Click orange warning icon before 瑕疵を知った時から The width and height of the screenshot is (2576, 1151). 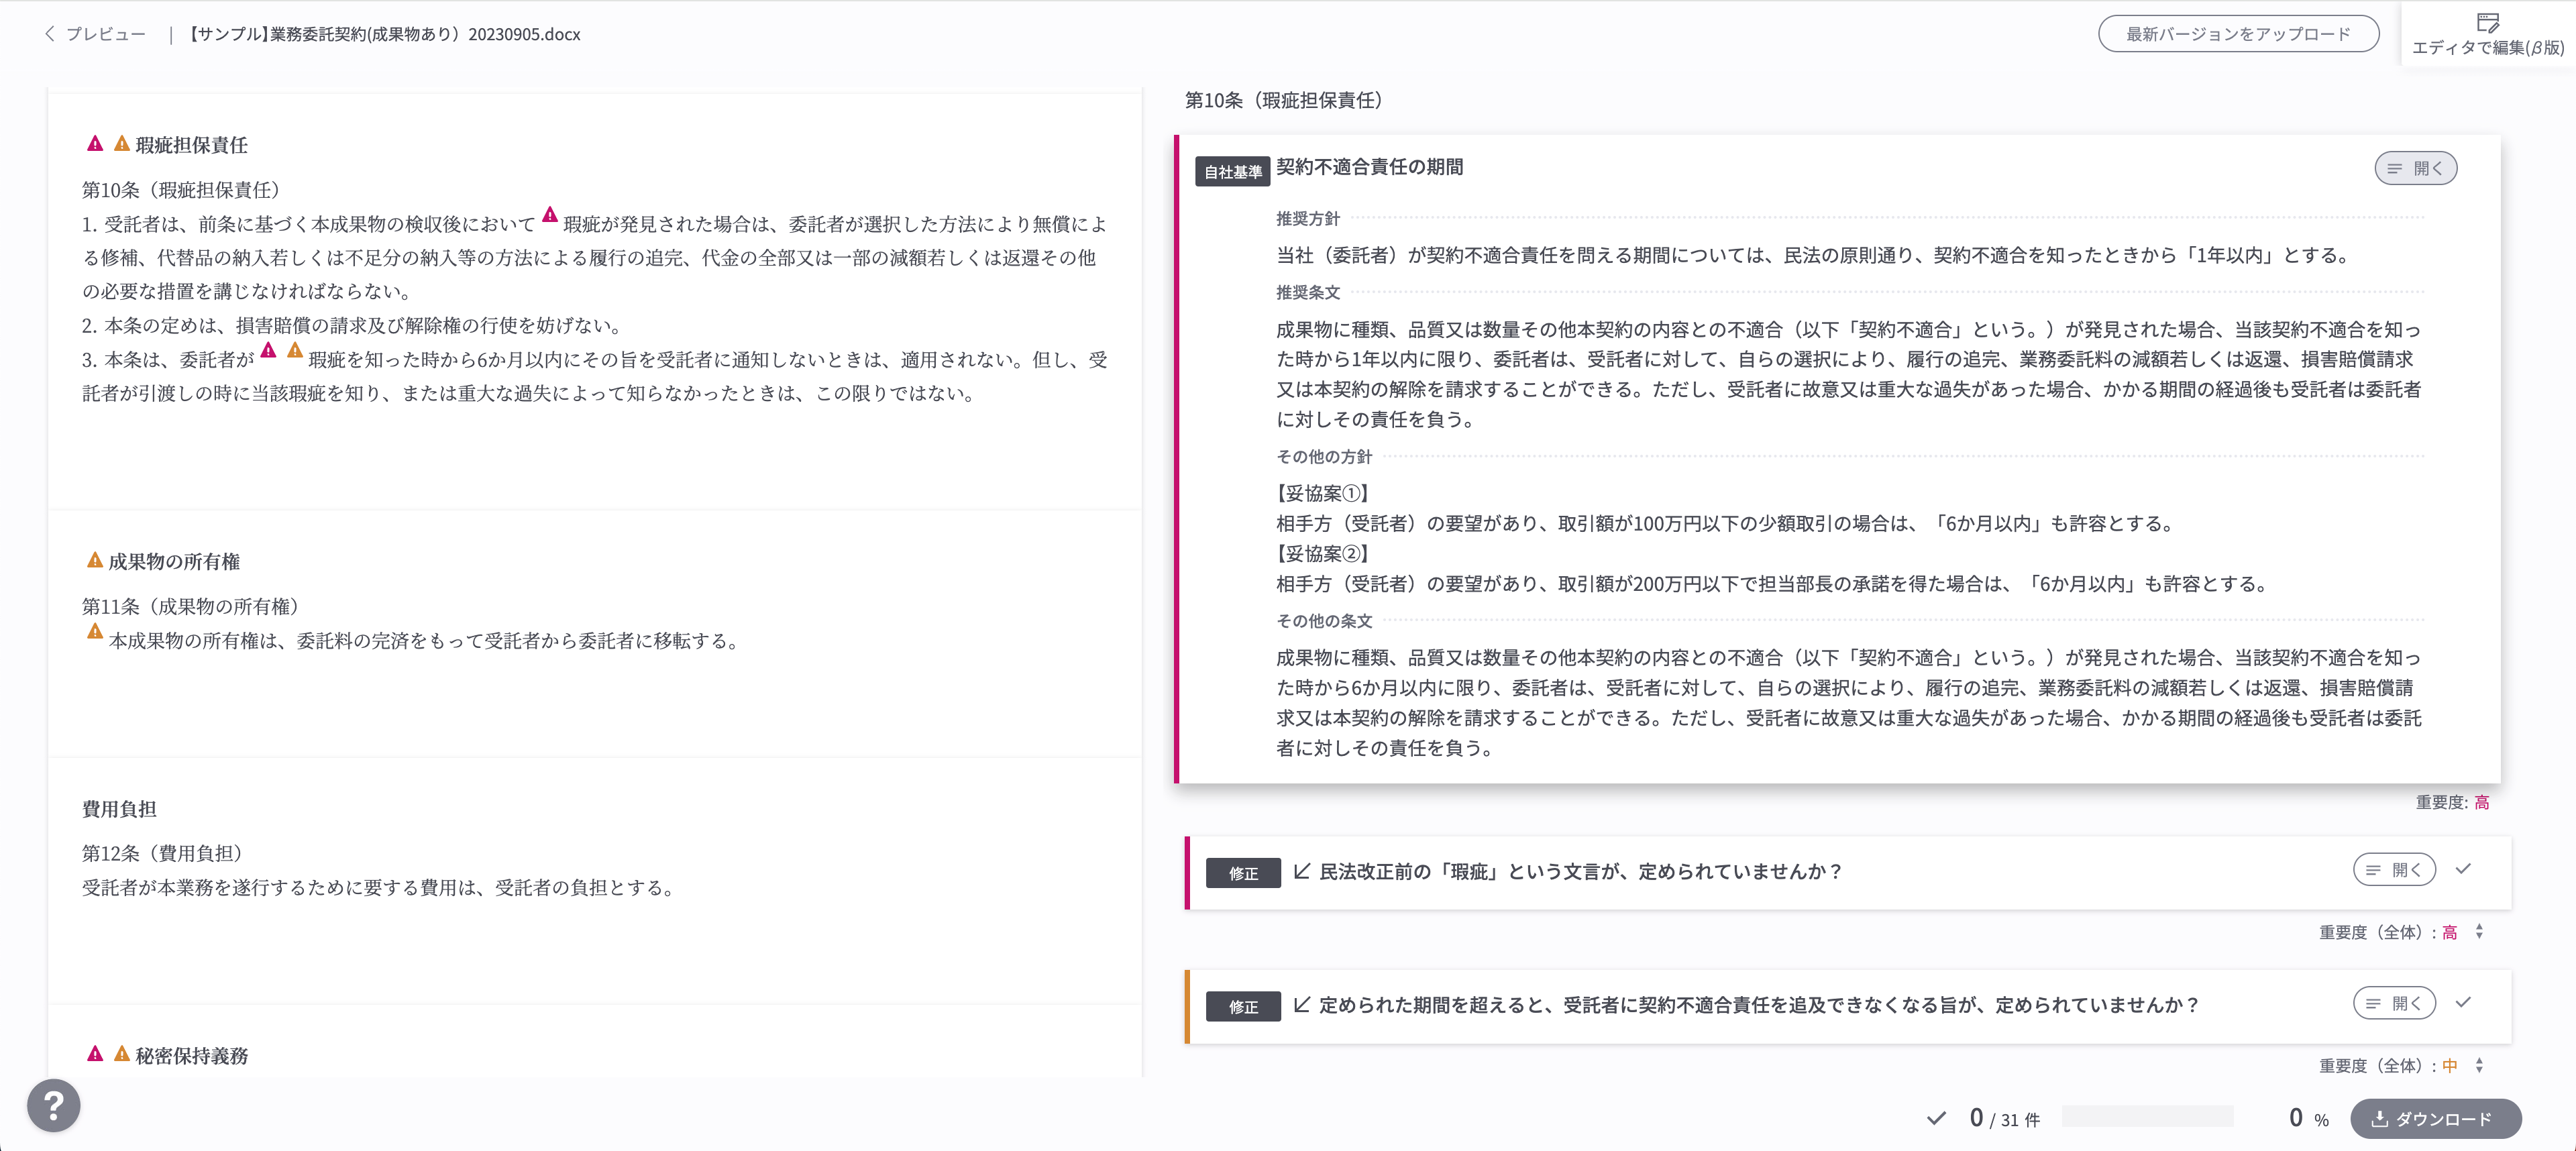click(295, 350)
